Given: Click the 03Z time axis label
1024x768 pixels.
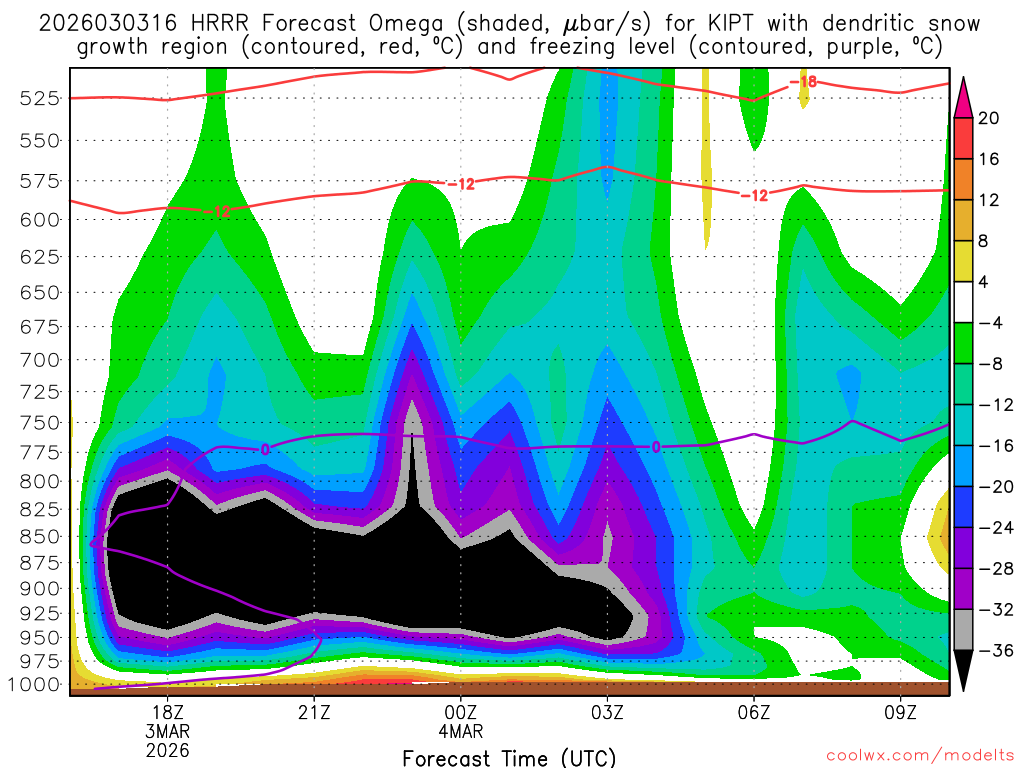Looking at the screenshot, I should (x=607, y=712).
